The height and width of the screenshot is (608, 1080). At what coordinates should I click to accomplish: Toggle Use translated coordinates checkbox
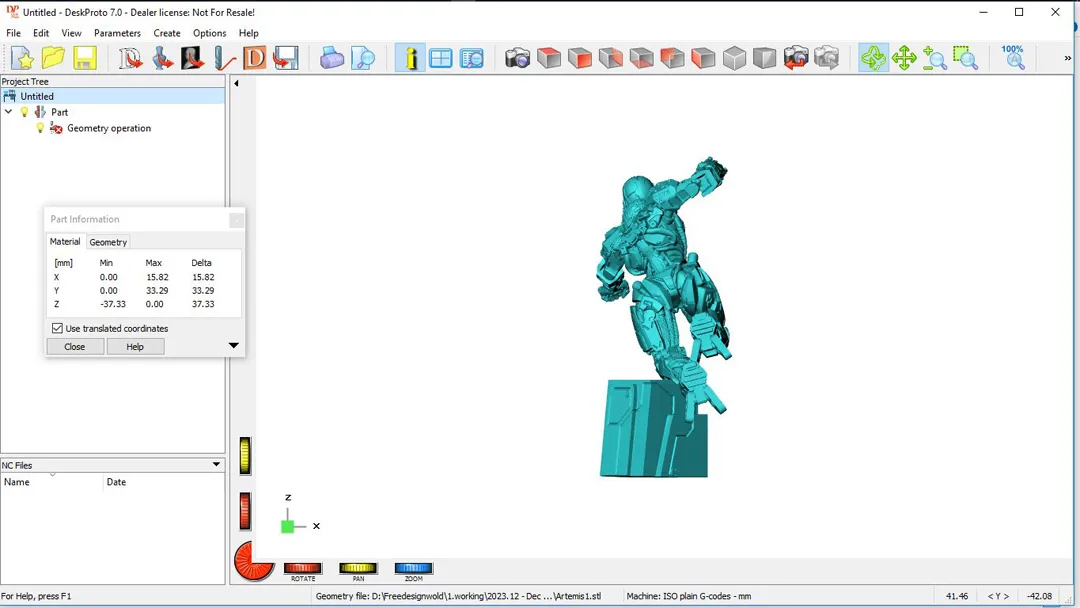pos(57,328)
